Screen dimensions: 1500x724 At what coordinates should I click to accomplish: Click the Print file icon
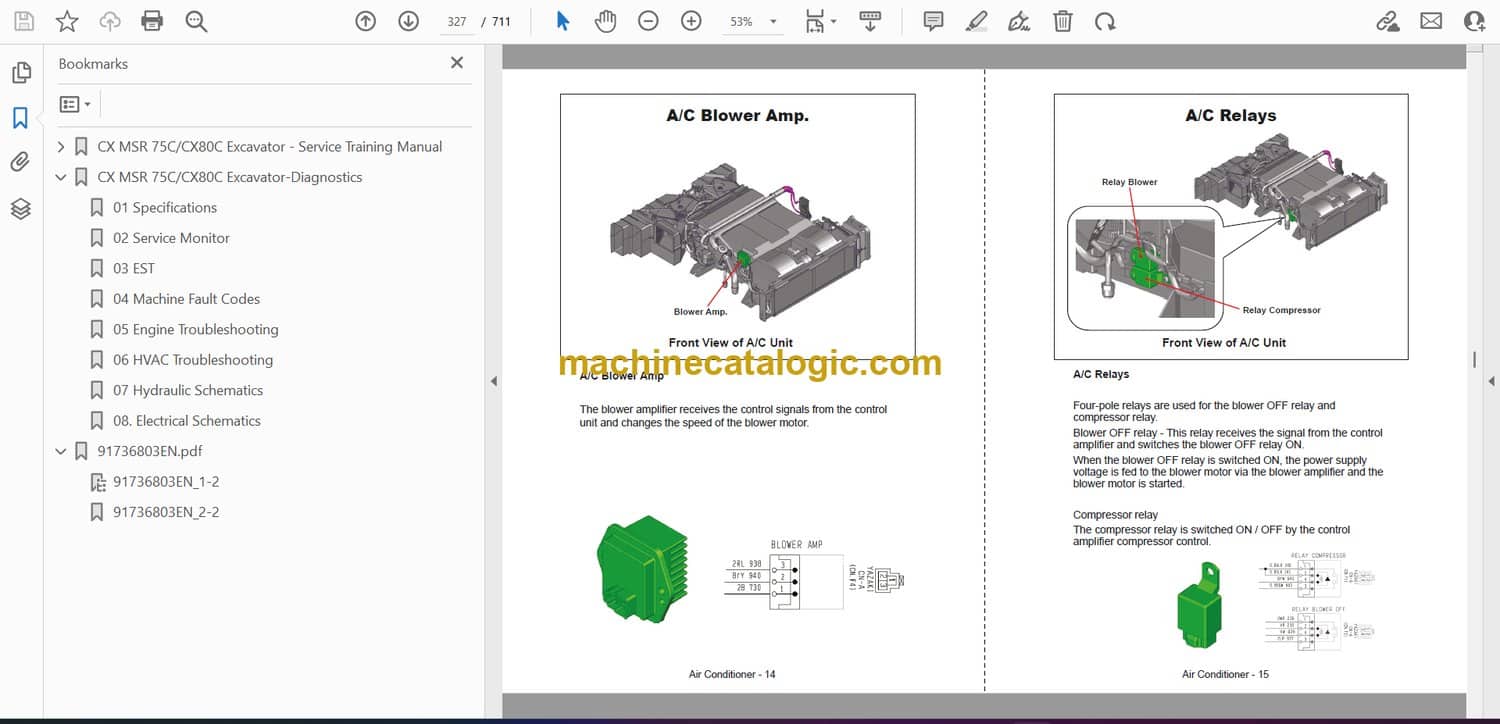[x=152, y=21]
